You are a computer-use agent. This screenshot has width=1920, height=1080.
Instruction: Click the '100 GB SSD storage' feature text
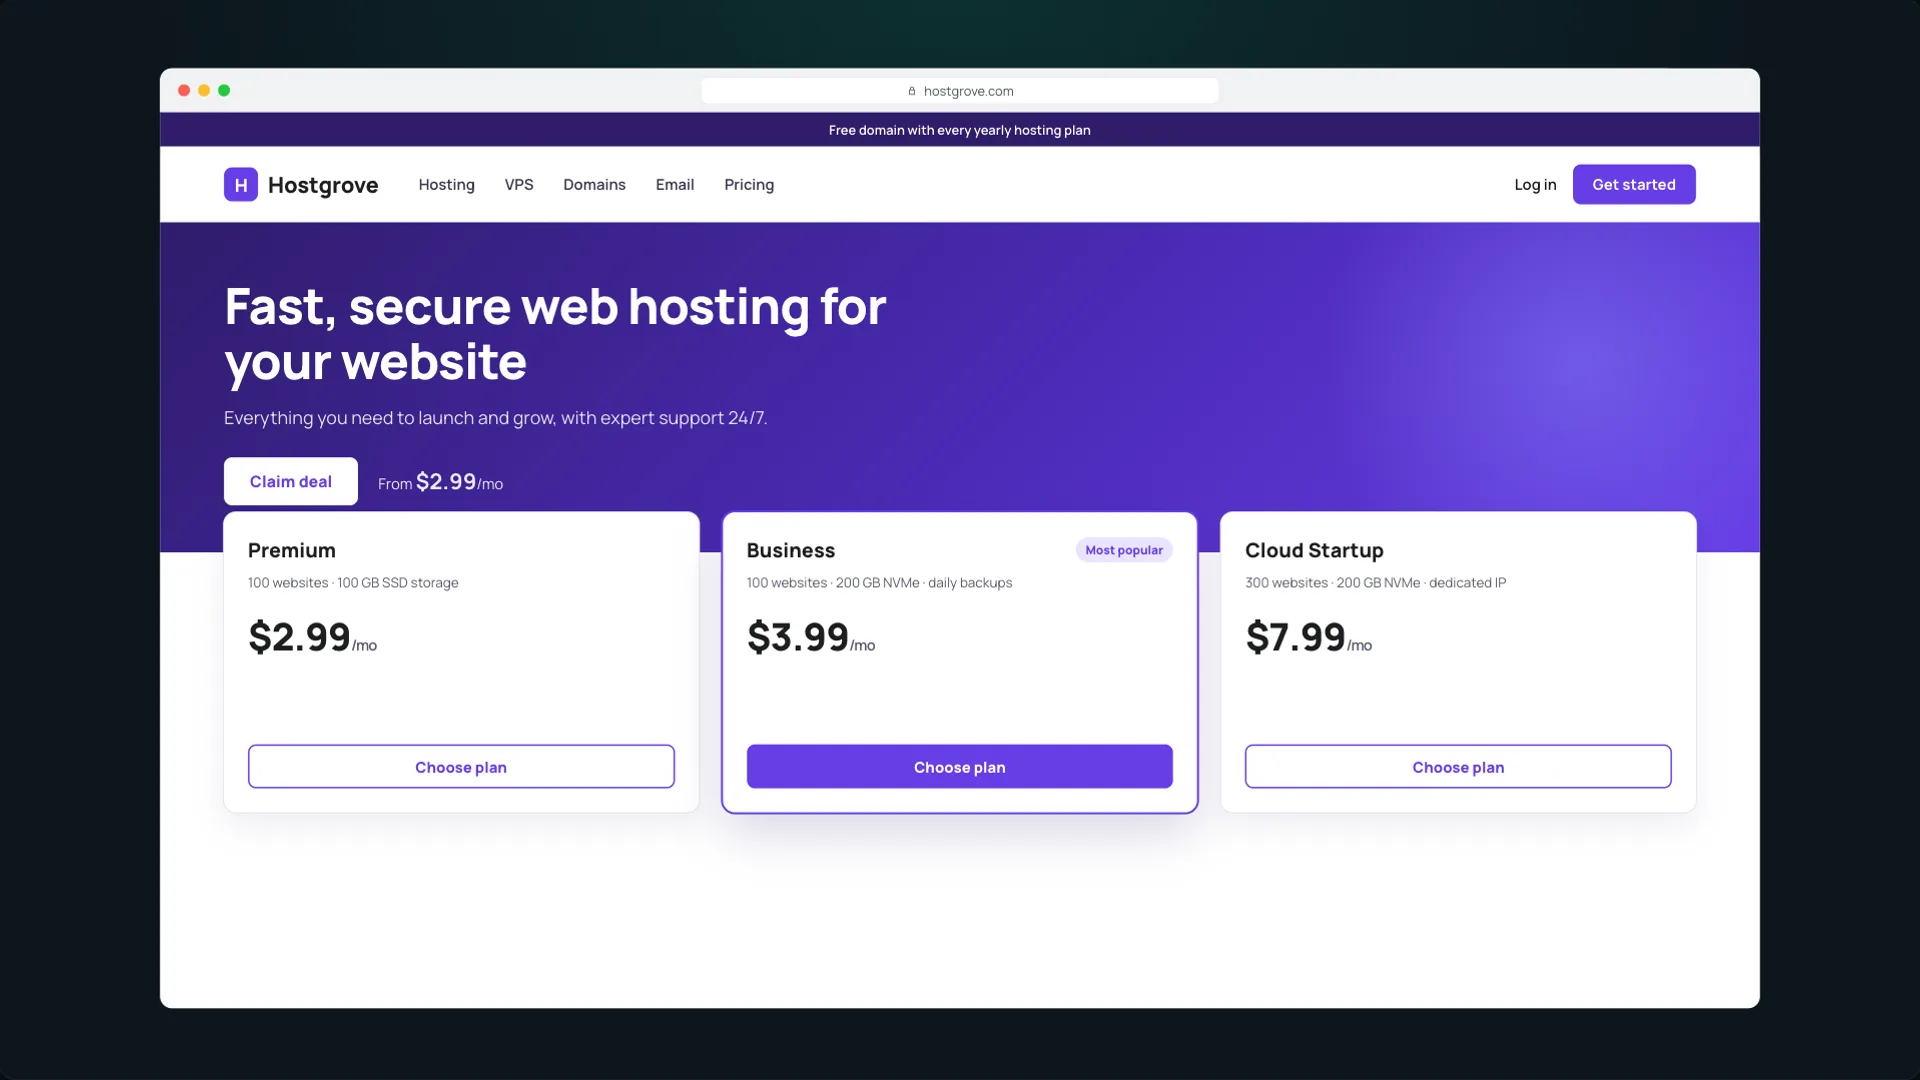[x=398, y=583]
